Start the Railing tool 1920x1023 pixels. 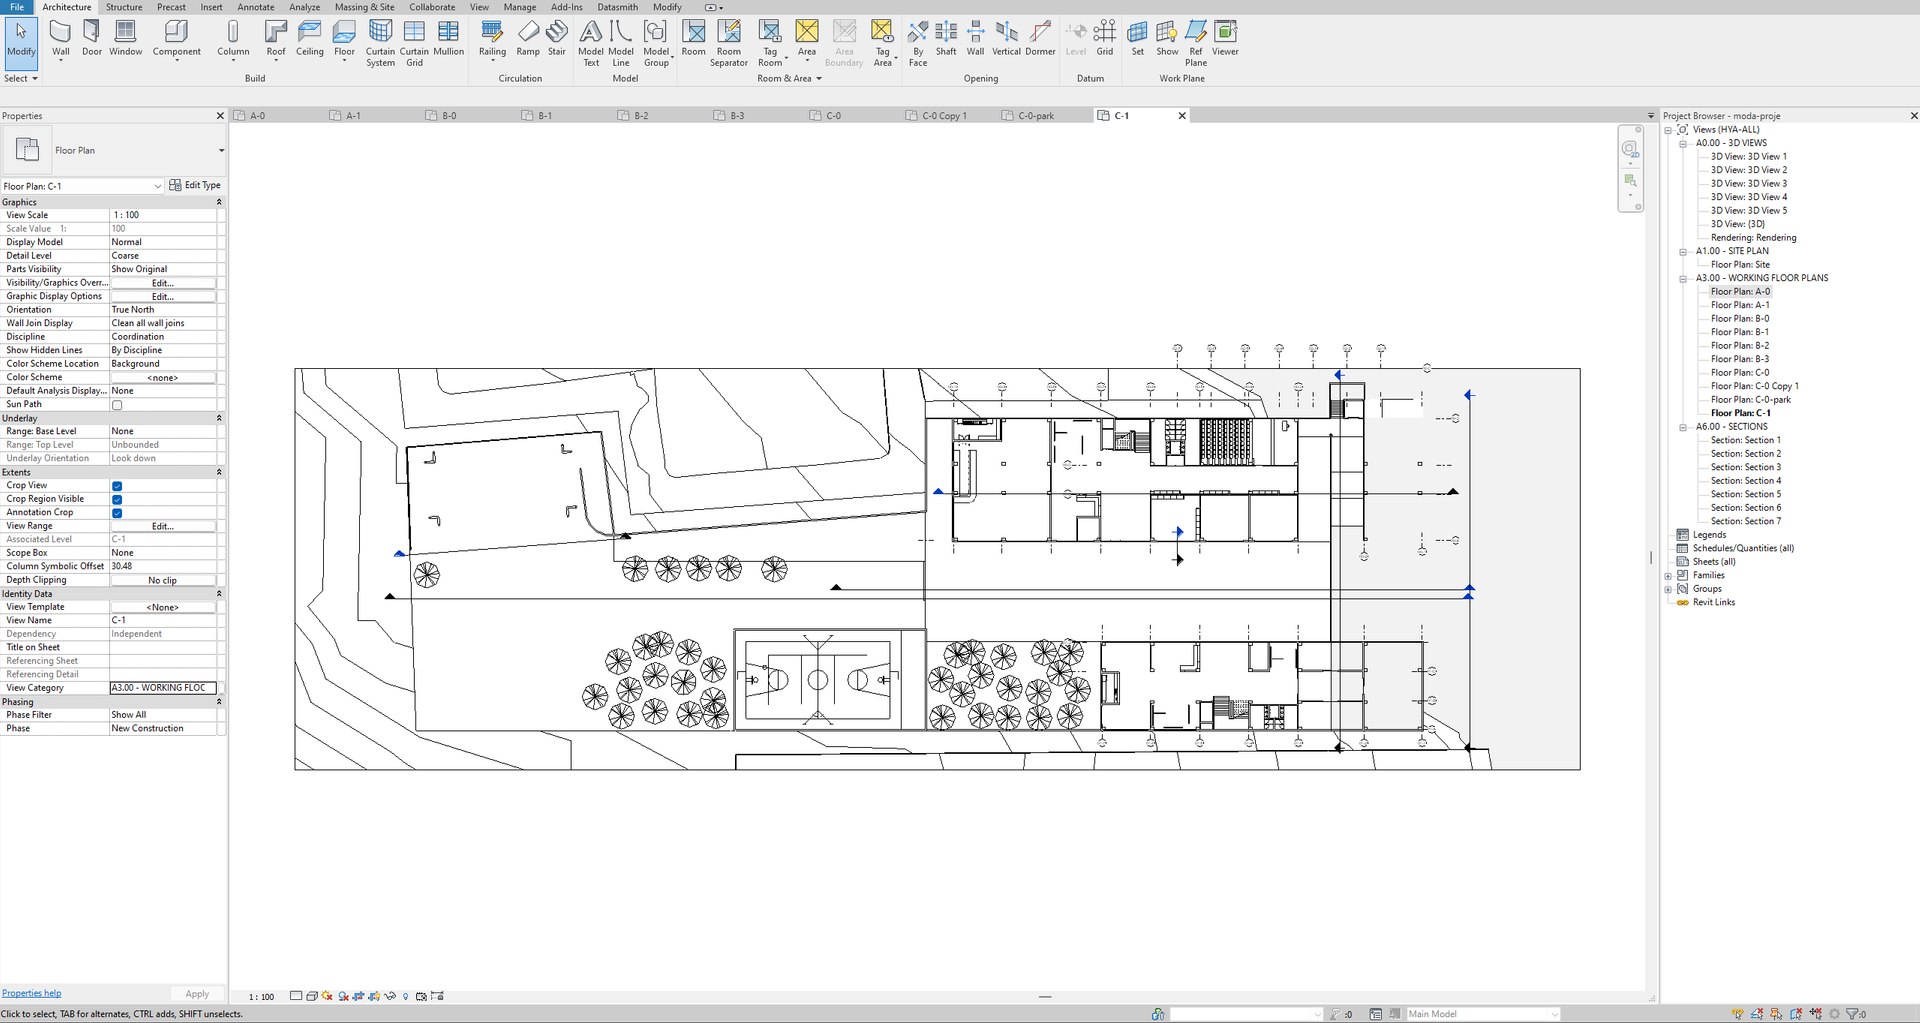click(x=492, y=40)
